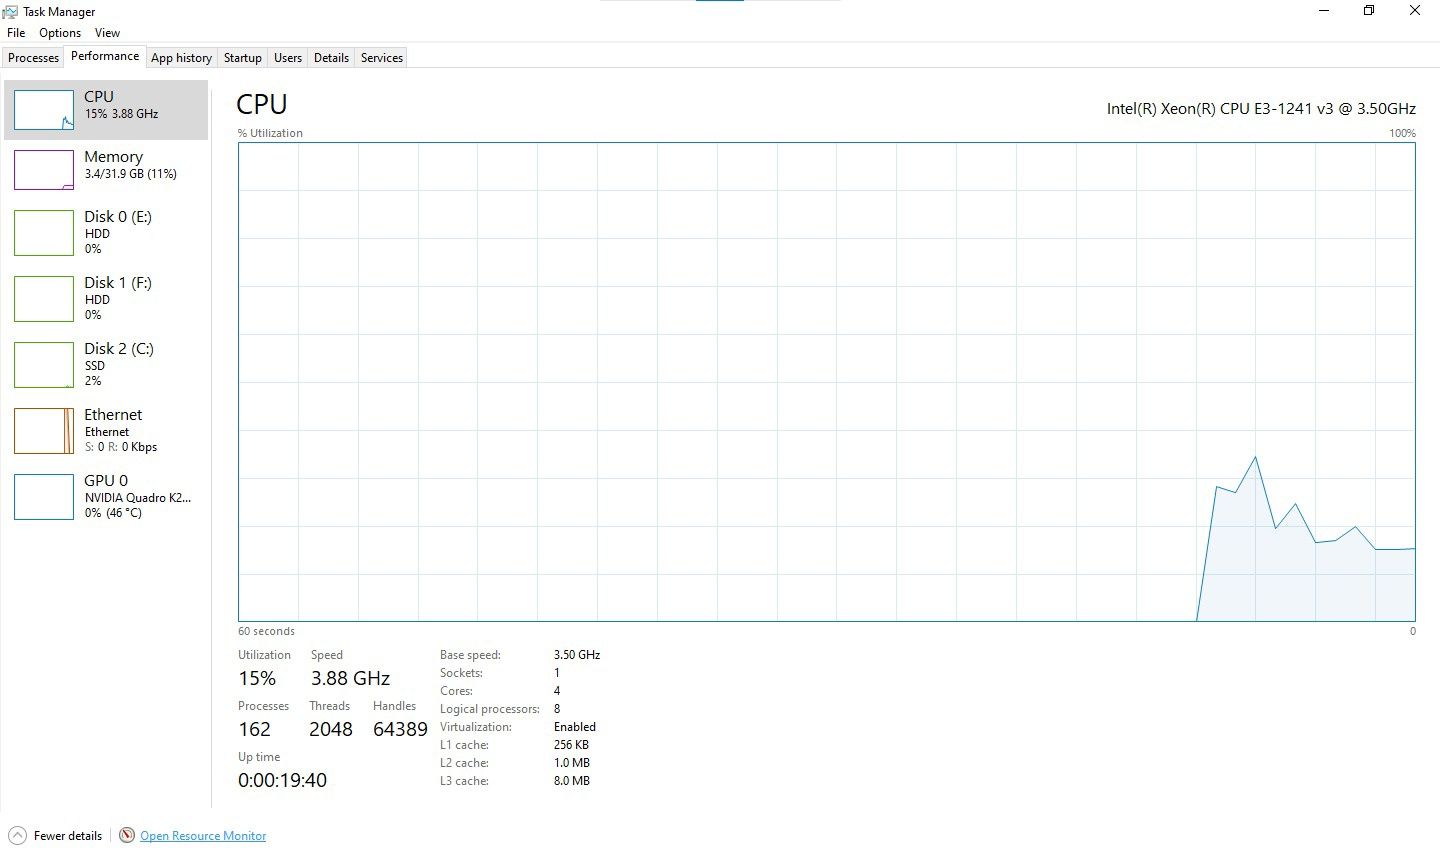Click the 64389 handles value

click(400, 729)
